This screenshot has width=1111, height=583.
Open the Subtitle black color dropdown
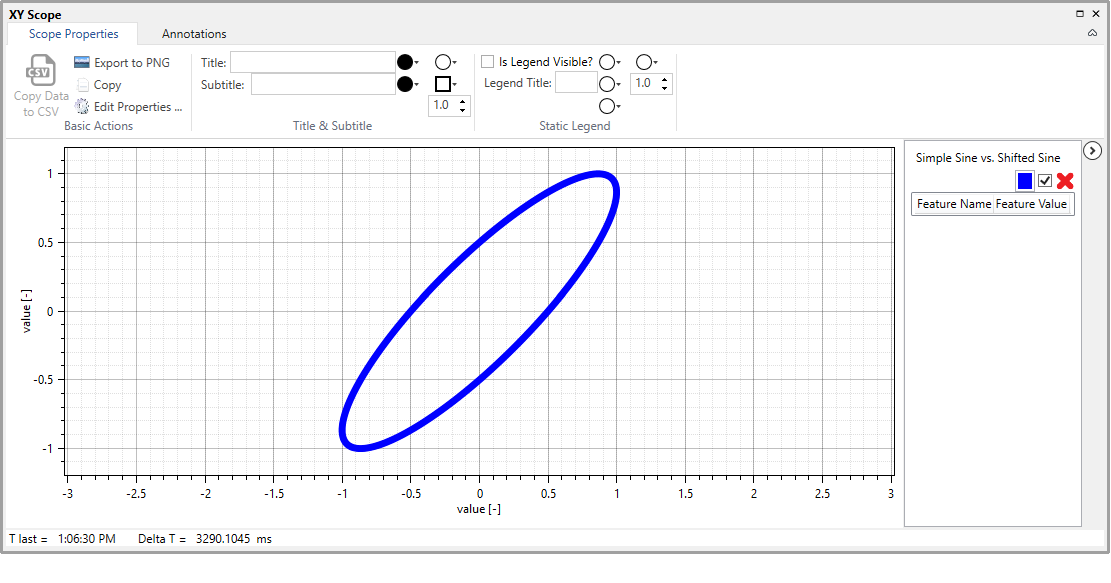(x=407, y=85)
